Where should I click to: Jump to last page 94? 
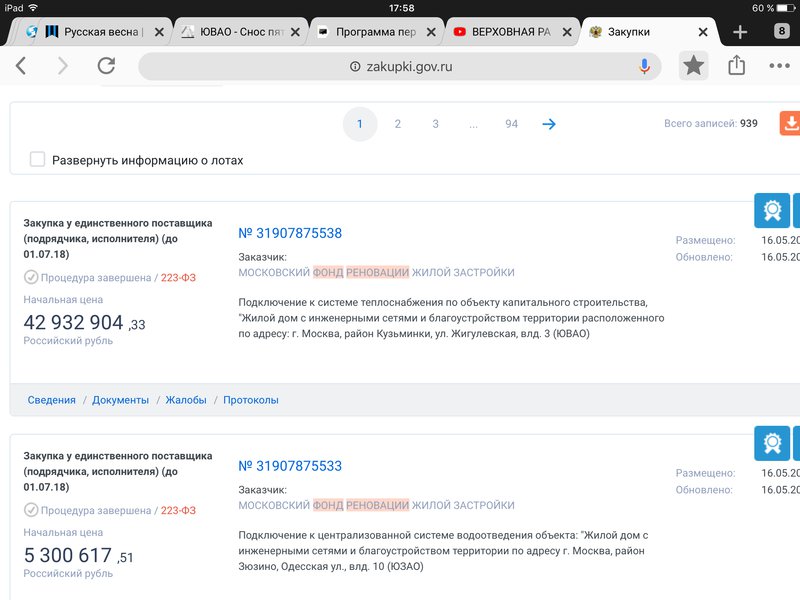pyautogui.click(x=511, y=124)
